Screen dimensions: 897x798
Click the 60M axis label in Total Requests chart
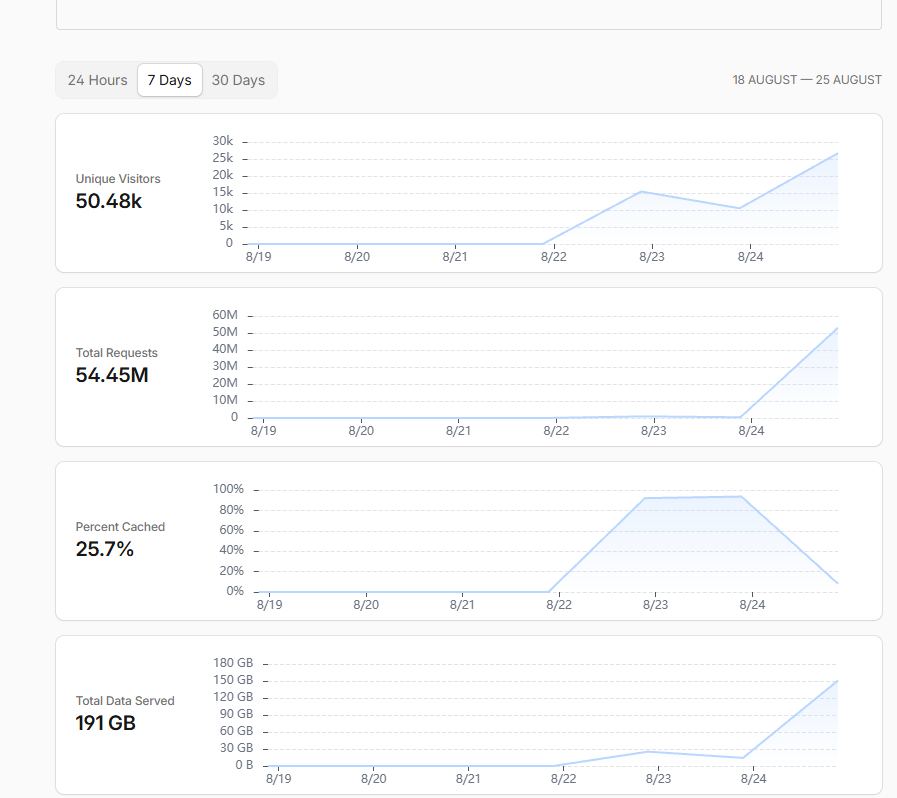point(225,315)
